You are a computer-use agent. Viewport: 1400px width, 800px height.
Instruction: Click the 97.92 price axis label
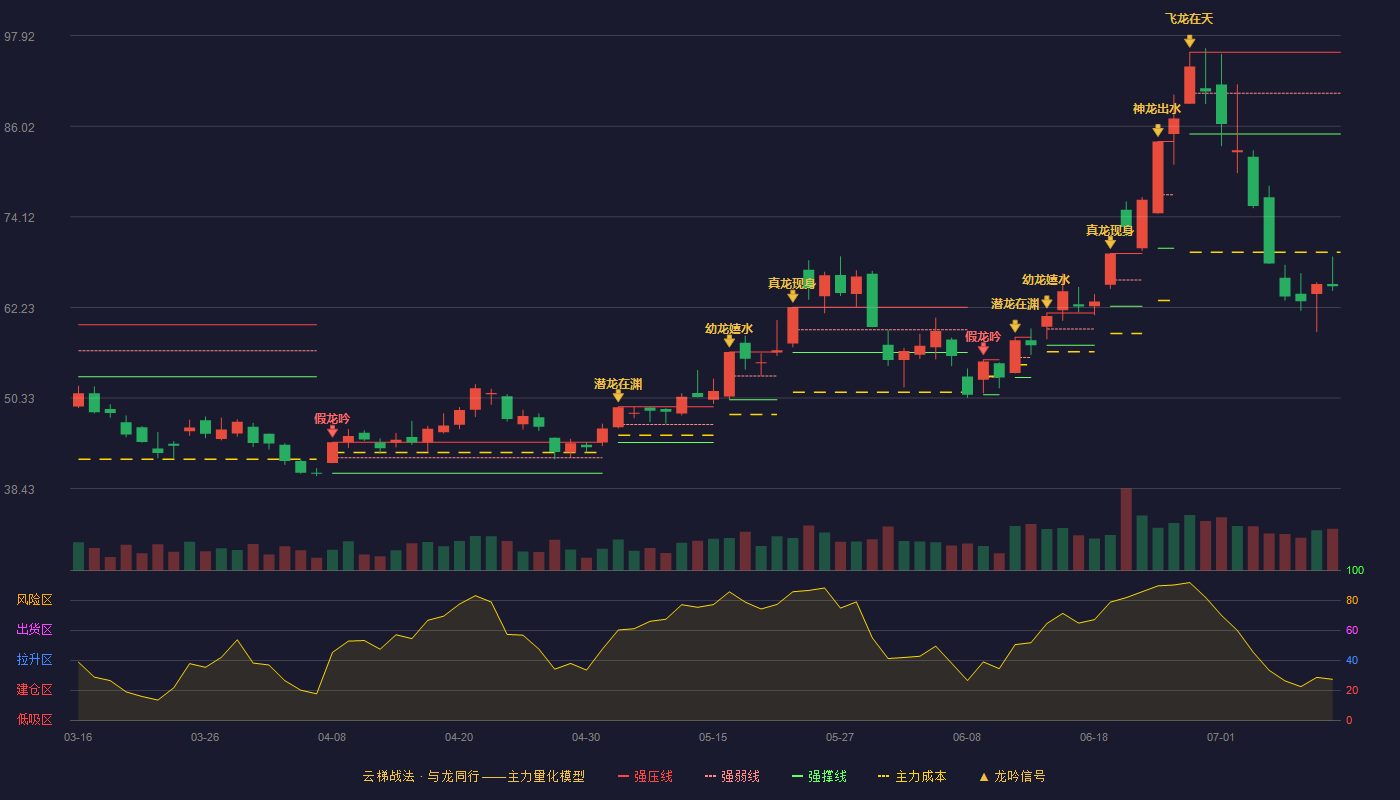point(19,37)
